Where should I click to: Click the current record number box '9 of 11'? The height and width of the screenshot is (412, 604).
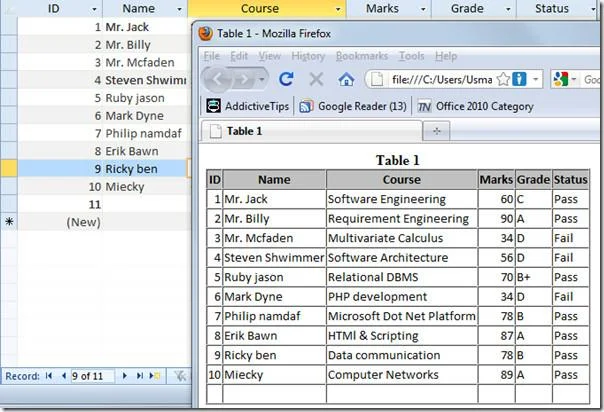click(92, 376)
